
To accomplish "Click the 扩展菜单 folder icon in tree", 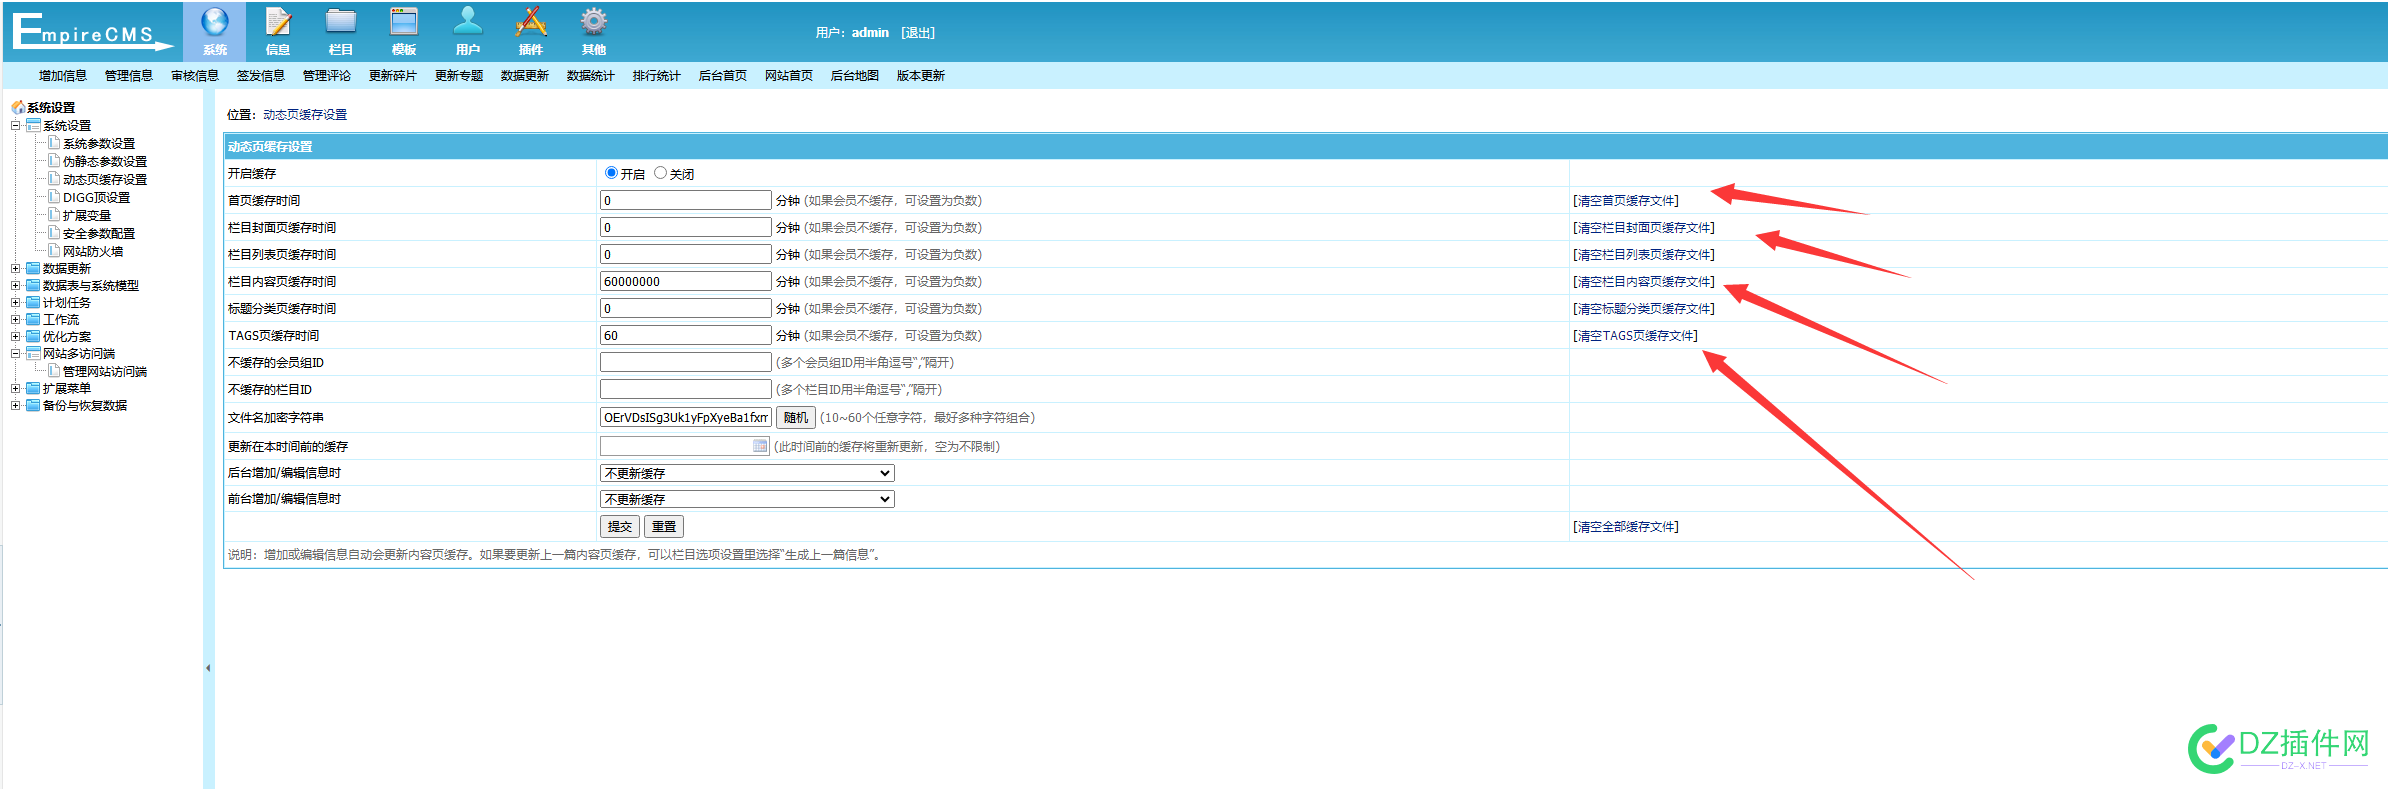I will [x=33, y=388].
